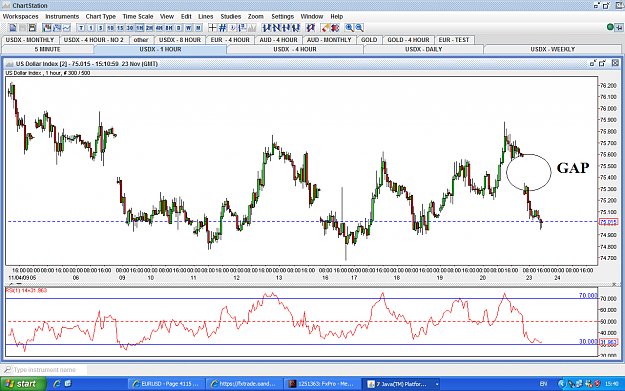Image resolution: width=625 pixels, height=391 pixels.
Task: Click the red X delete-all icon
Action: pyautogui.click(x=335, y=28)
